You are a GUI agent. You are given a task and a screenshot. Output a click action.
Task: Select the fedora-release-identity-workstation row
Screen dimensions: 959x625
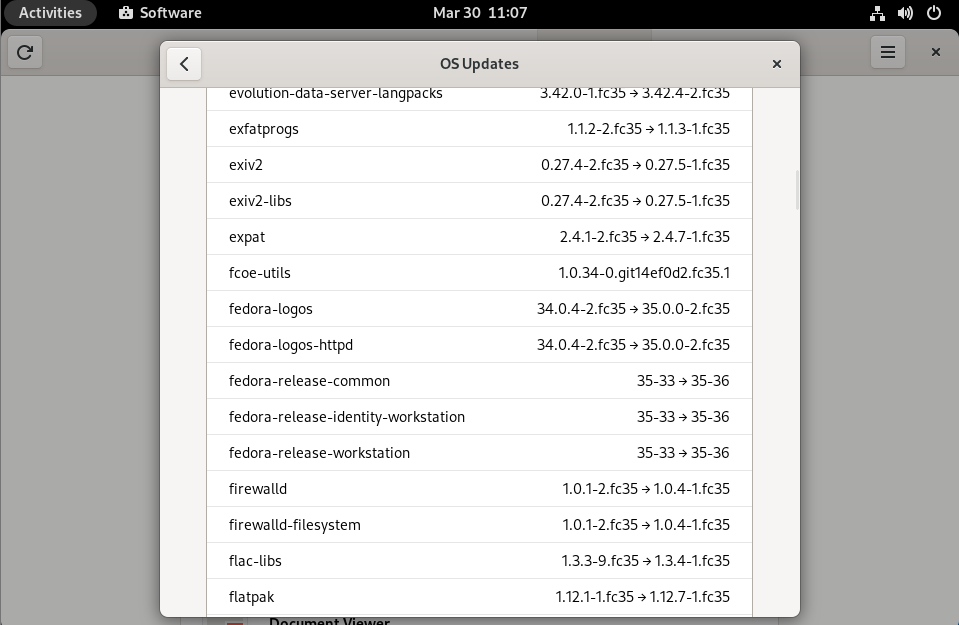(480, 418)
